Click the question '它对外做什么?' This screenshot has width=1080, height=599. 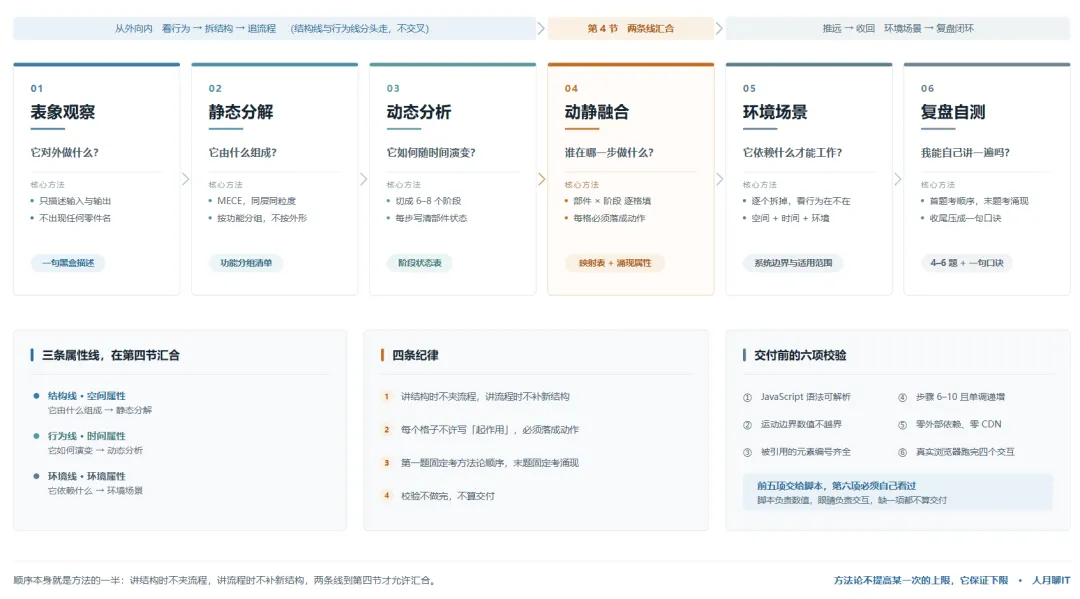tap(65, 153)
